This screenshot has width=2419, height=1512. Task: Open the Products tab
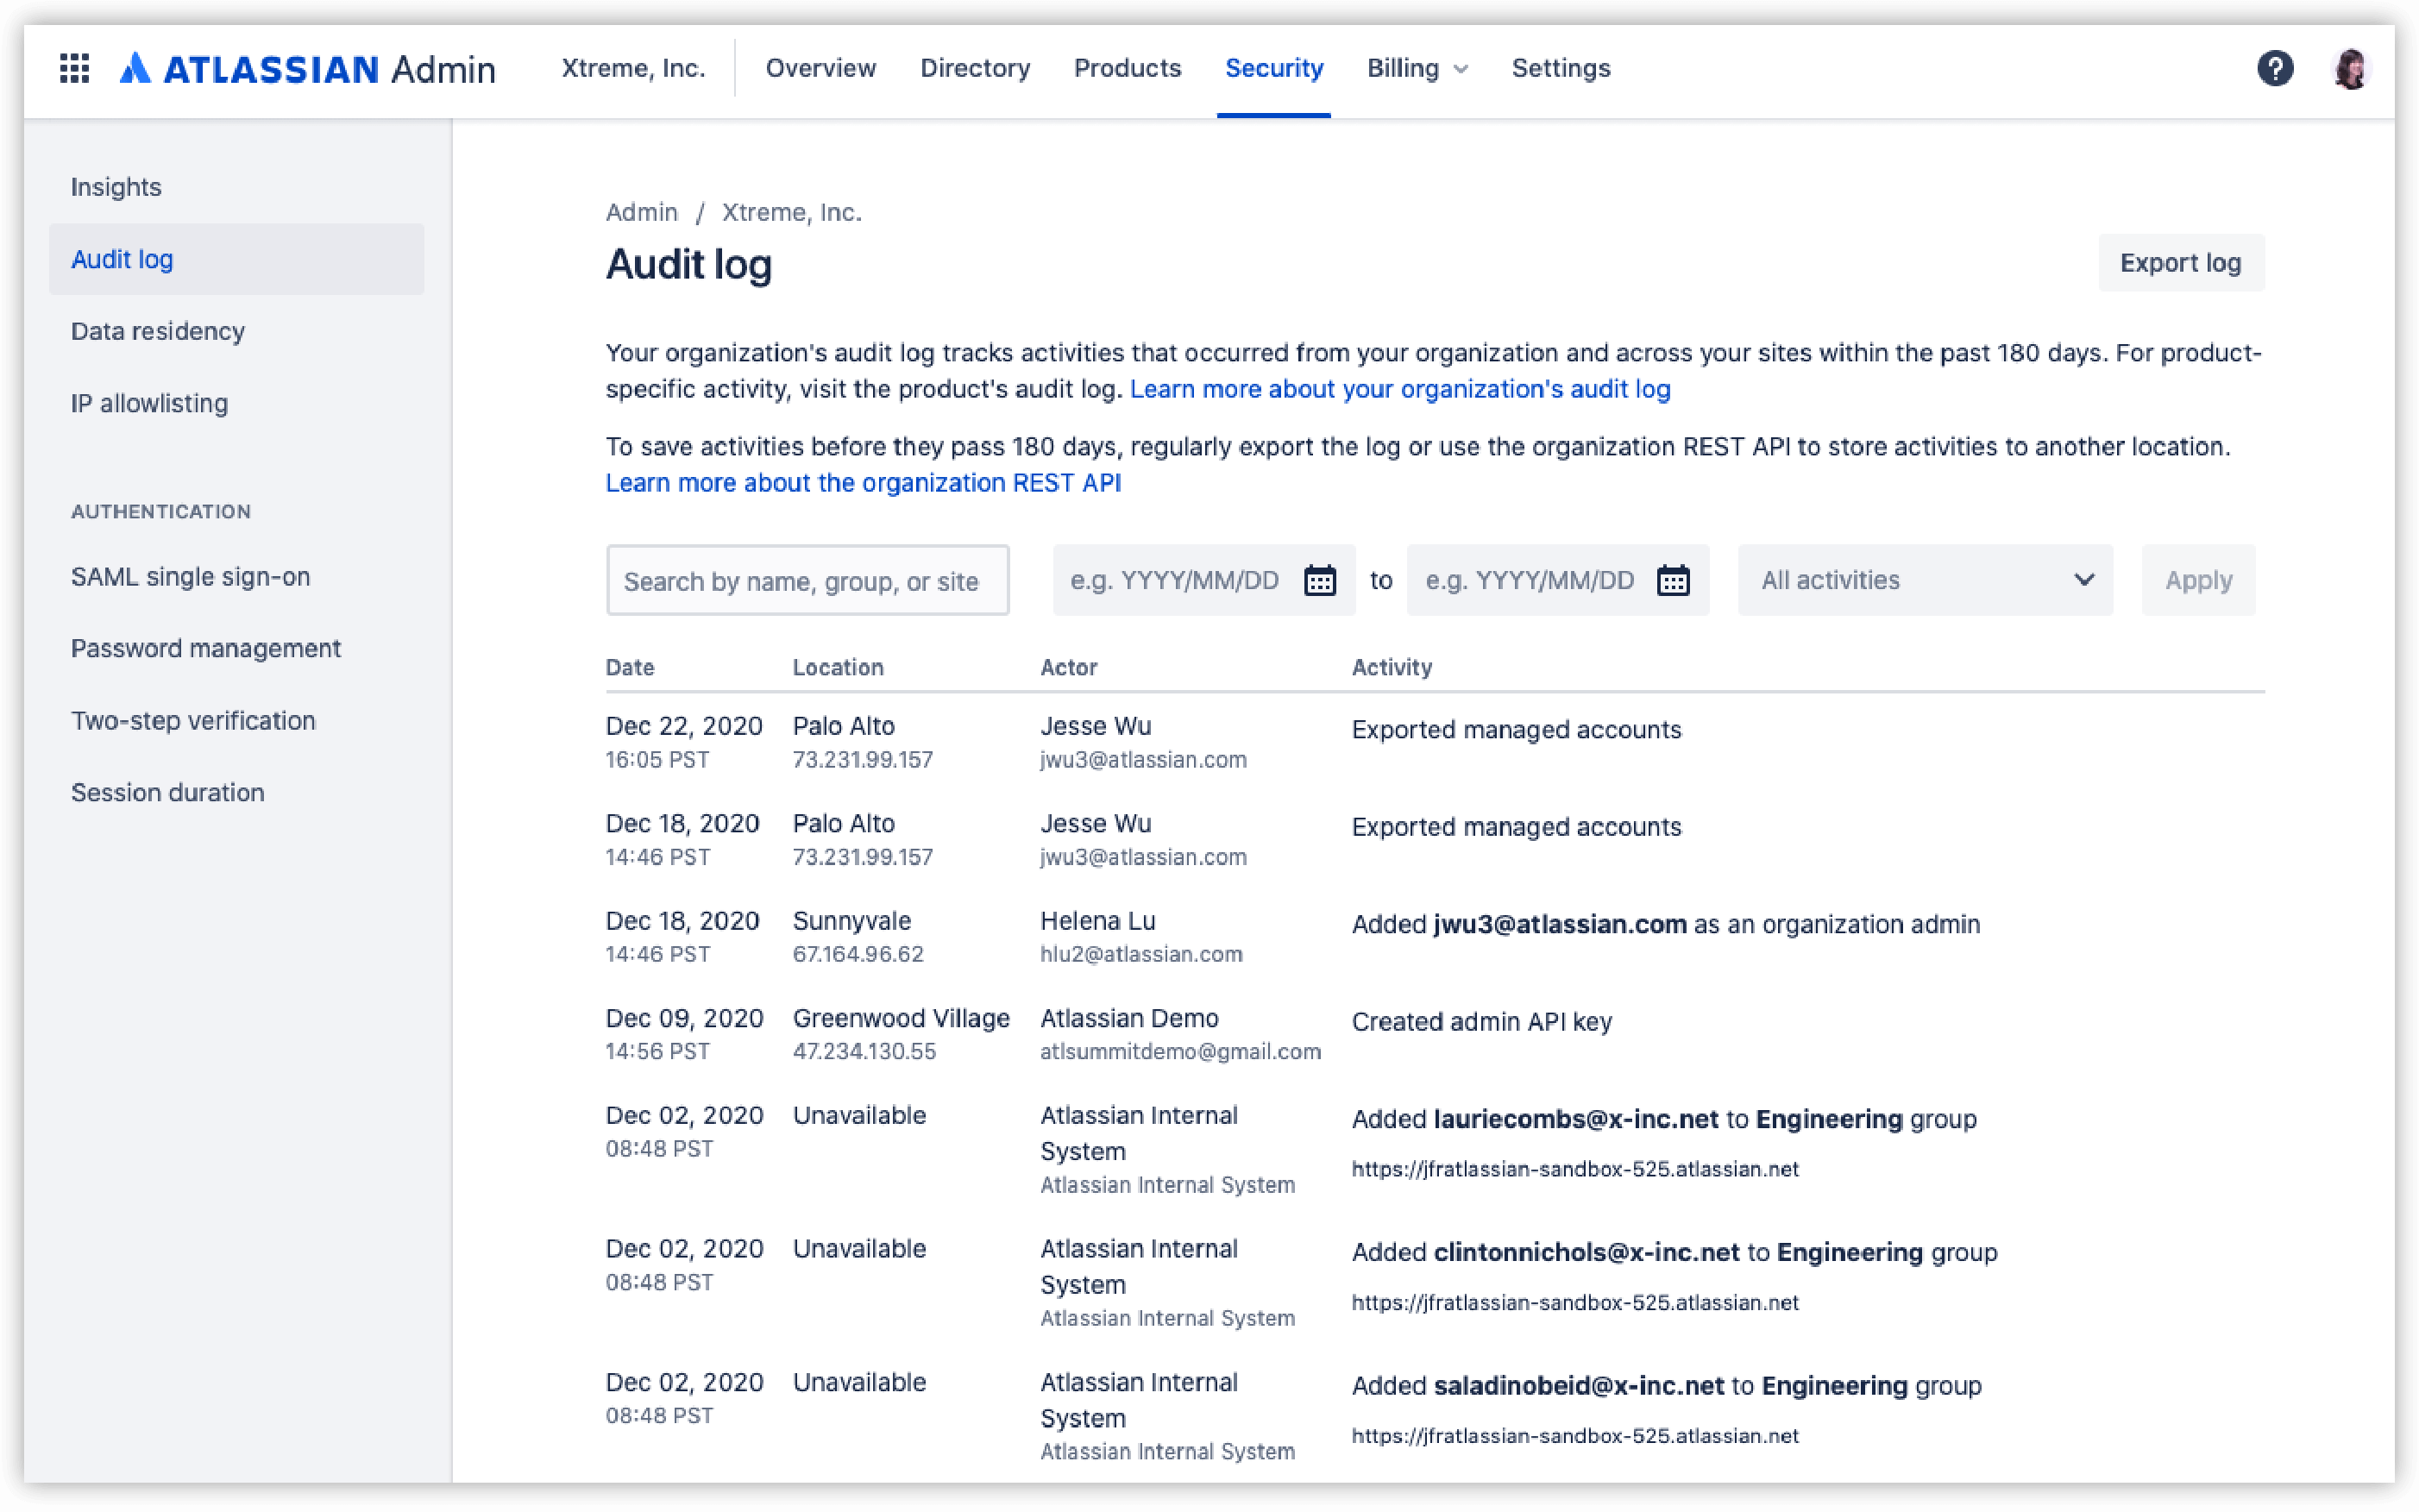[x=1127, y=68]
